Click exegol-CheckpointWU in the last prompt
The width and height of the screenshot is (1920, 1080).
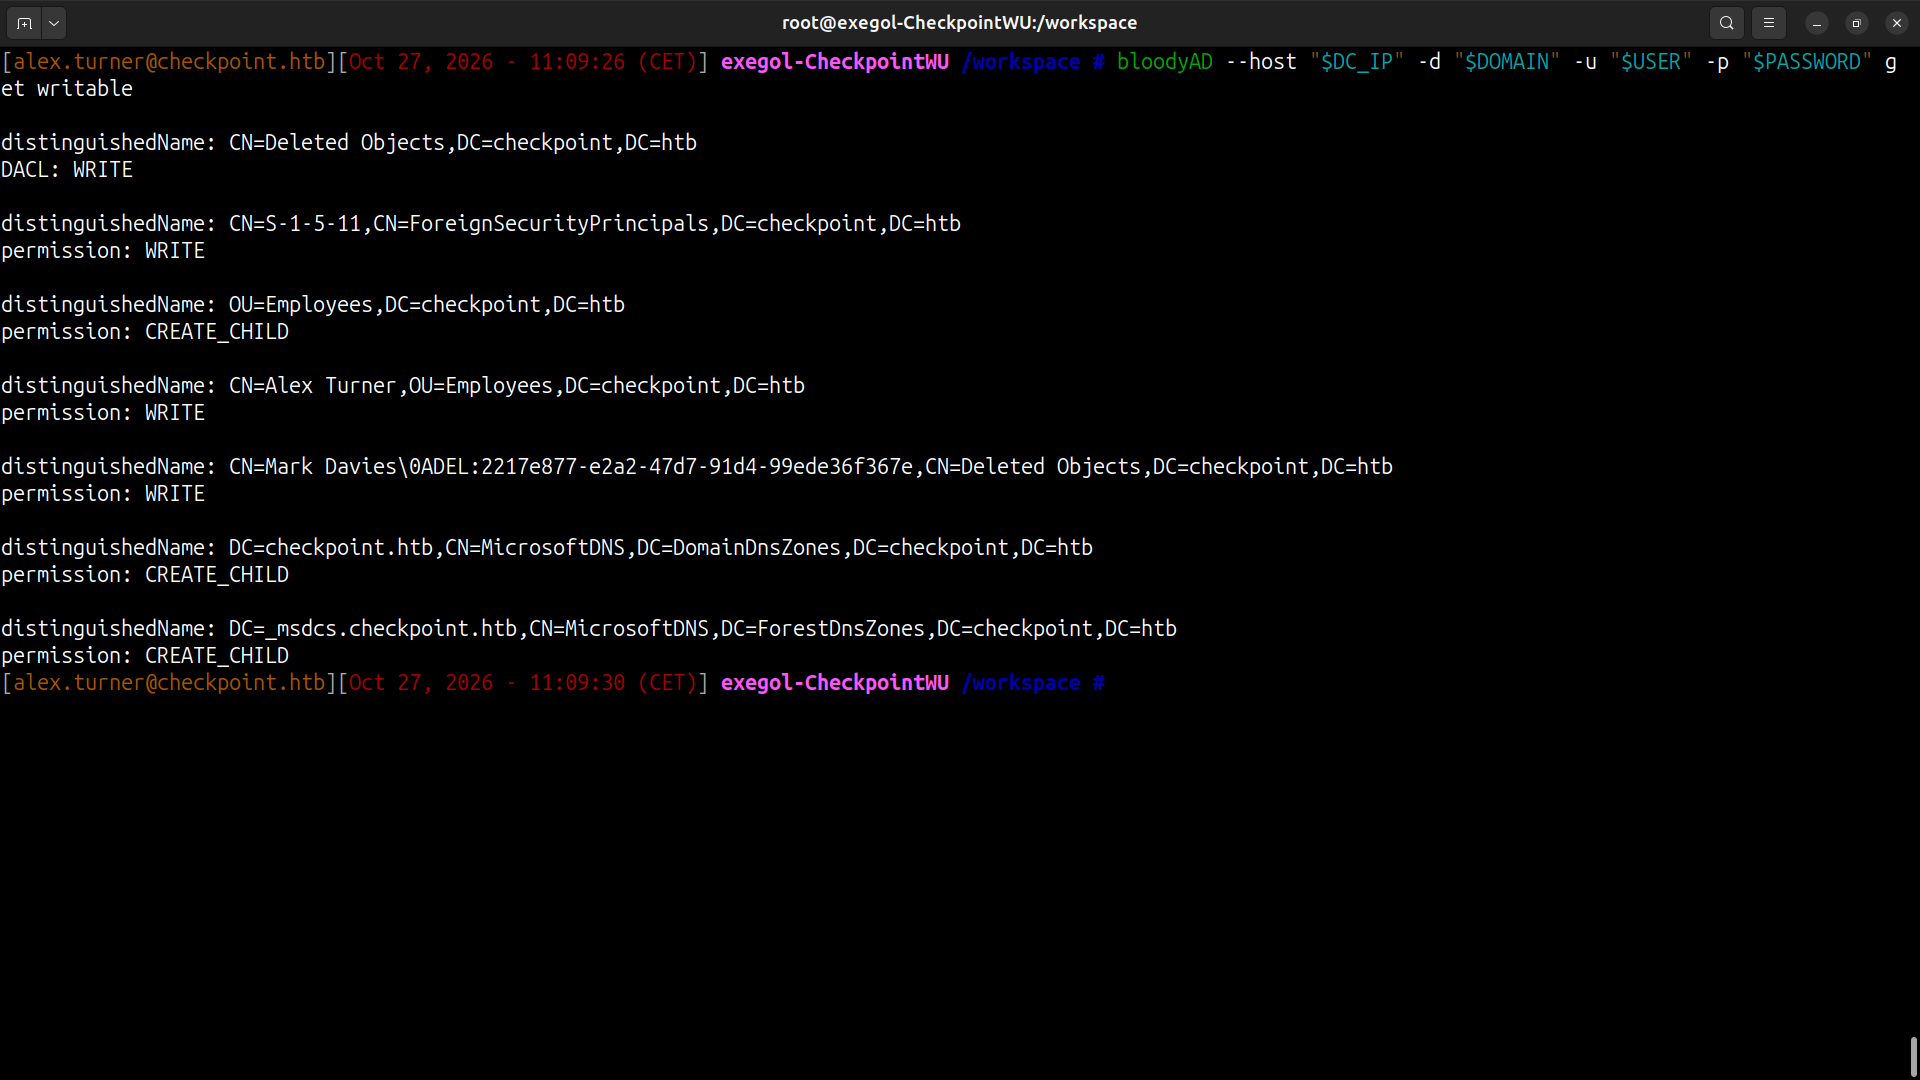[x=835, y=683]
